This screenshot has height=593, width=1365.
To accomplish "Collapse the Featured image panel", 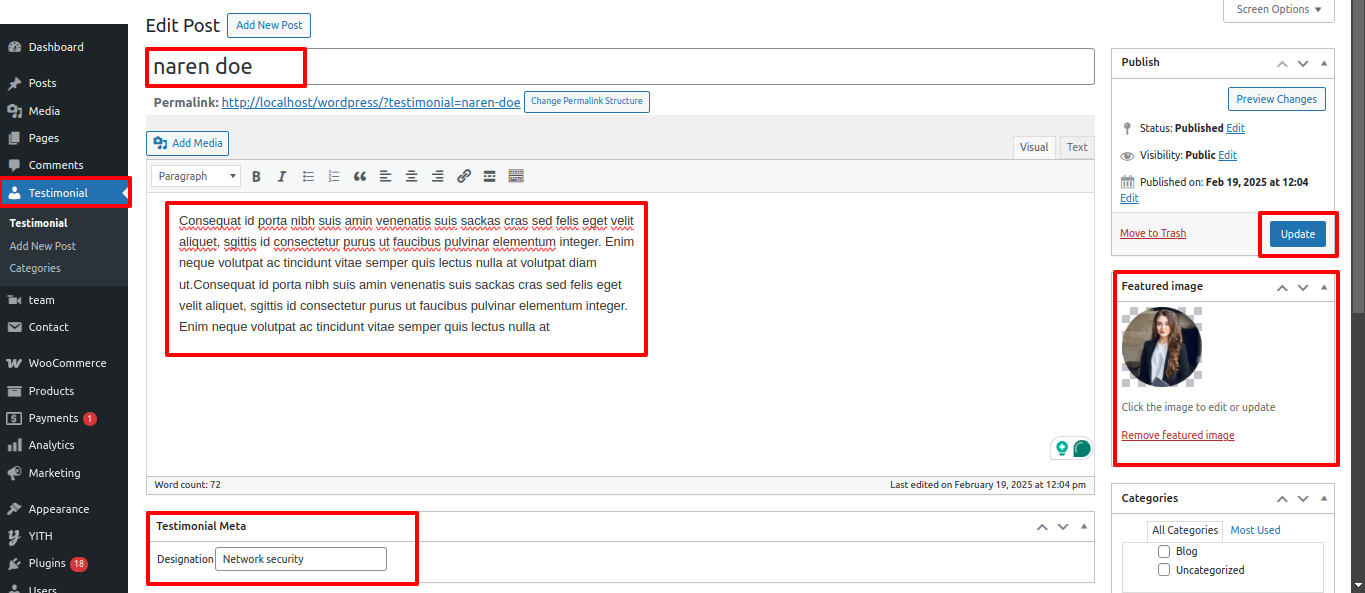I will pyautogui.click(x=1324, y=287).
